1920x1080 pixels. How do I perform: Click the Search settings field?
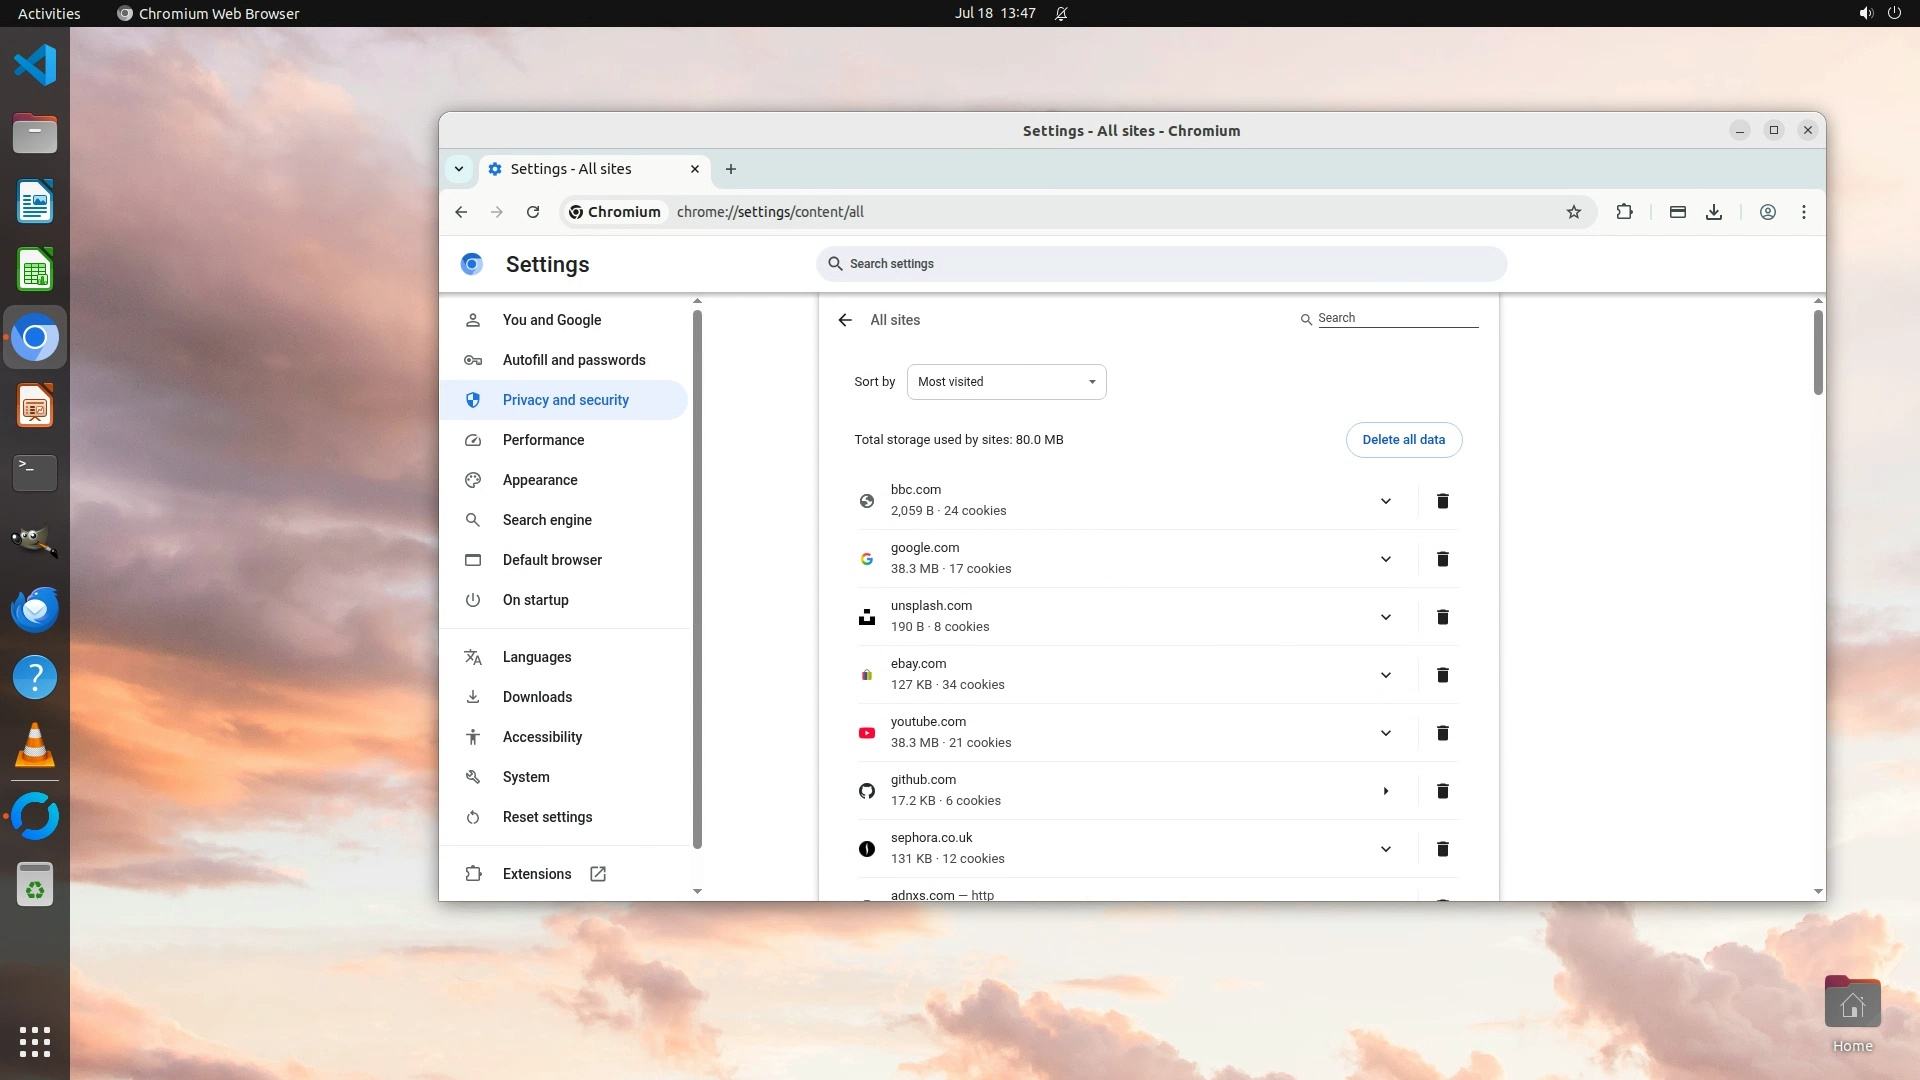pyautogui.click(x=1160, y=264)
